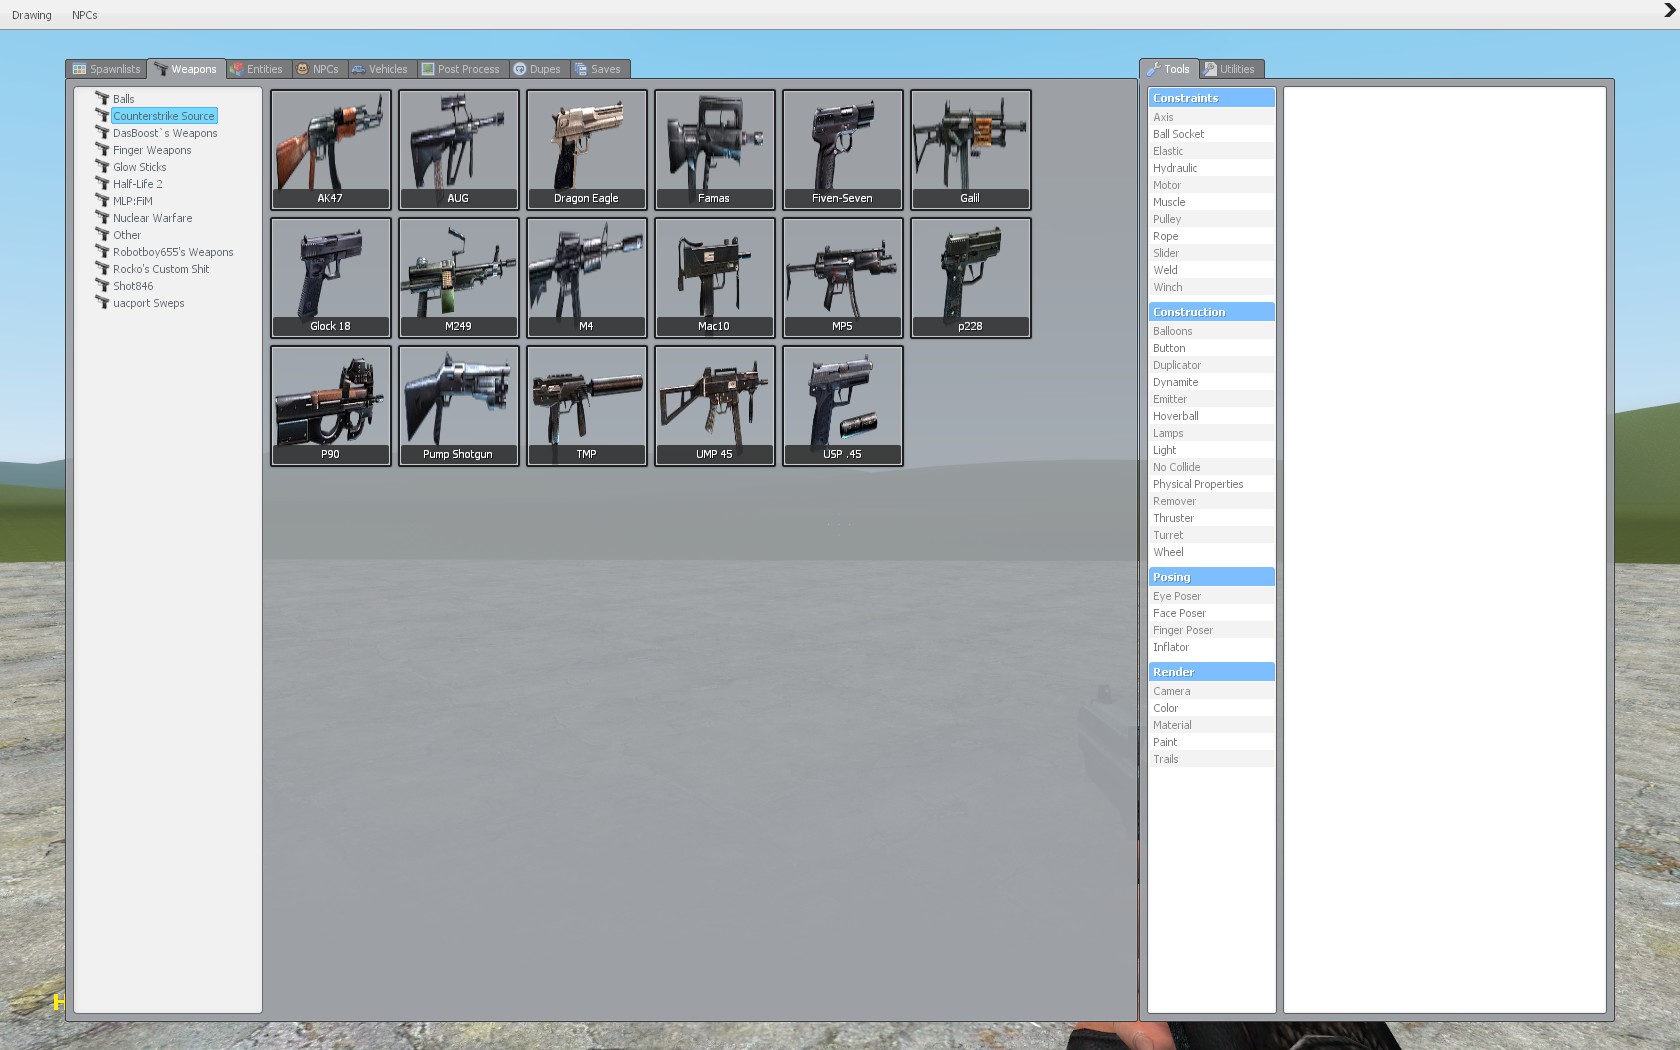Choose the Weld constraint tool
Viewport: 1680px width, 1050px height.
click(1211, 270)
